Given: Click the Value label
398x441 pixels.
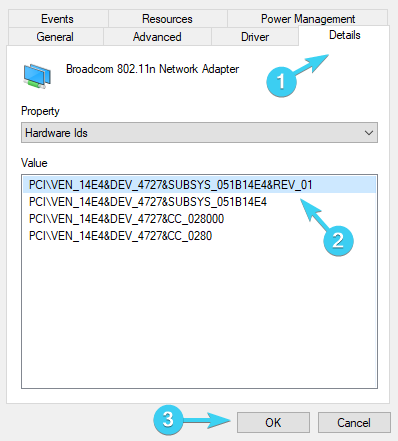Looking at the screenshot, I should 34,163.
